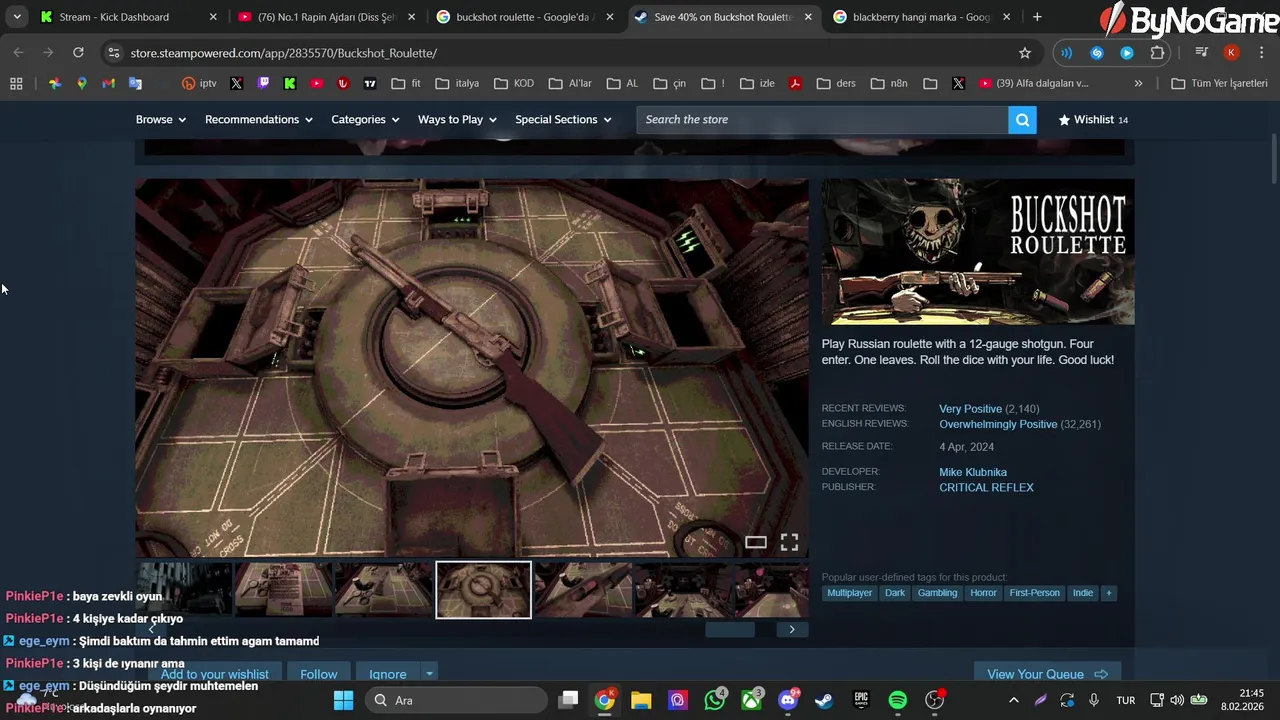The height and width of the screenshot is (720, 1280).
Task: Switch to the blackberry hangi marka tab
Action: coord(921,17)
